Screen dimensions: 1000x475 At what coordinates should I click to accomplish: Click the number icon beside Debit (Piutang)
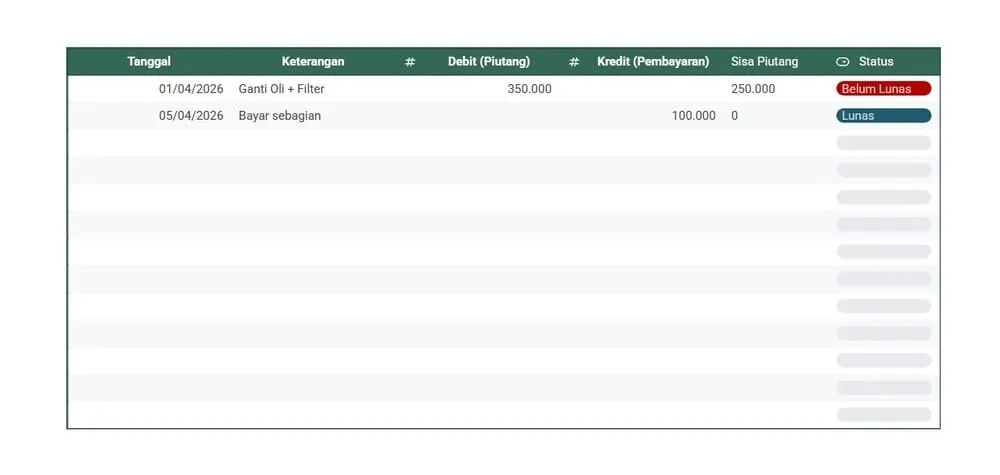[x=410, y=62]
